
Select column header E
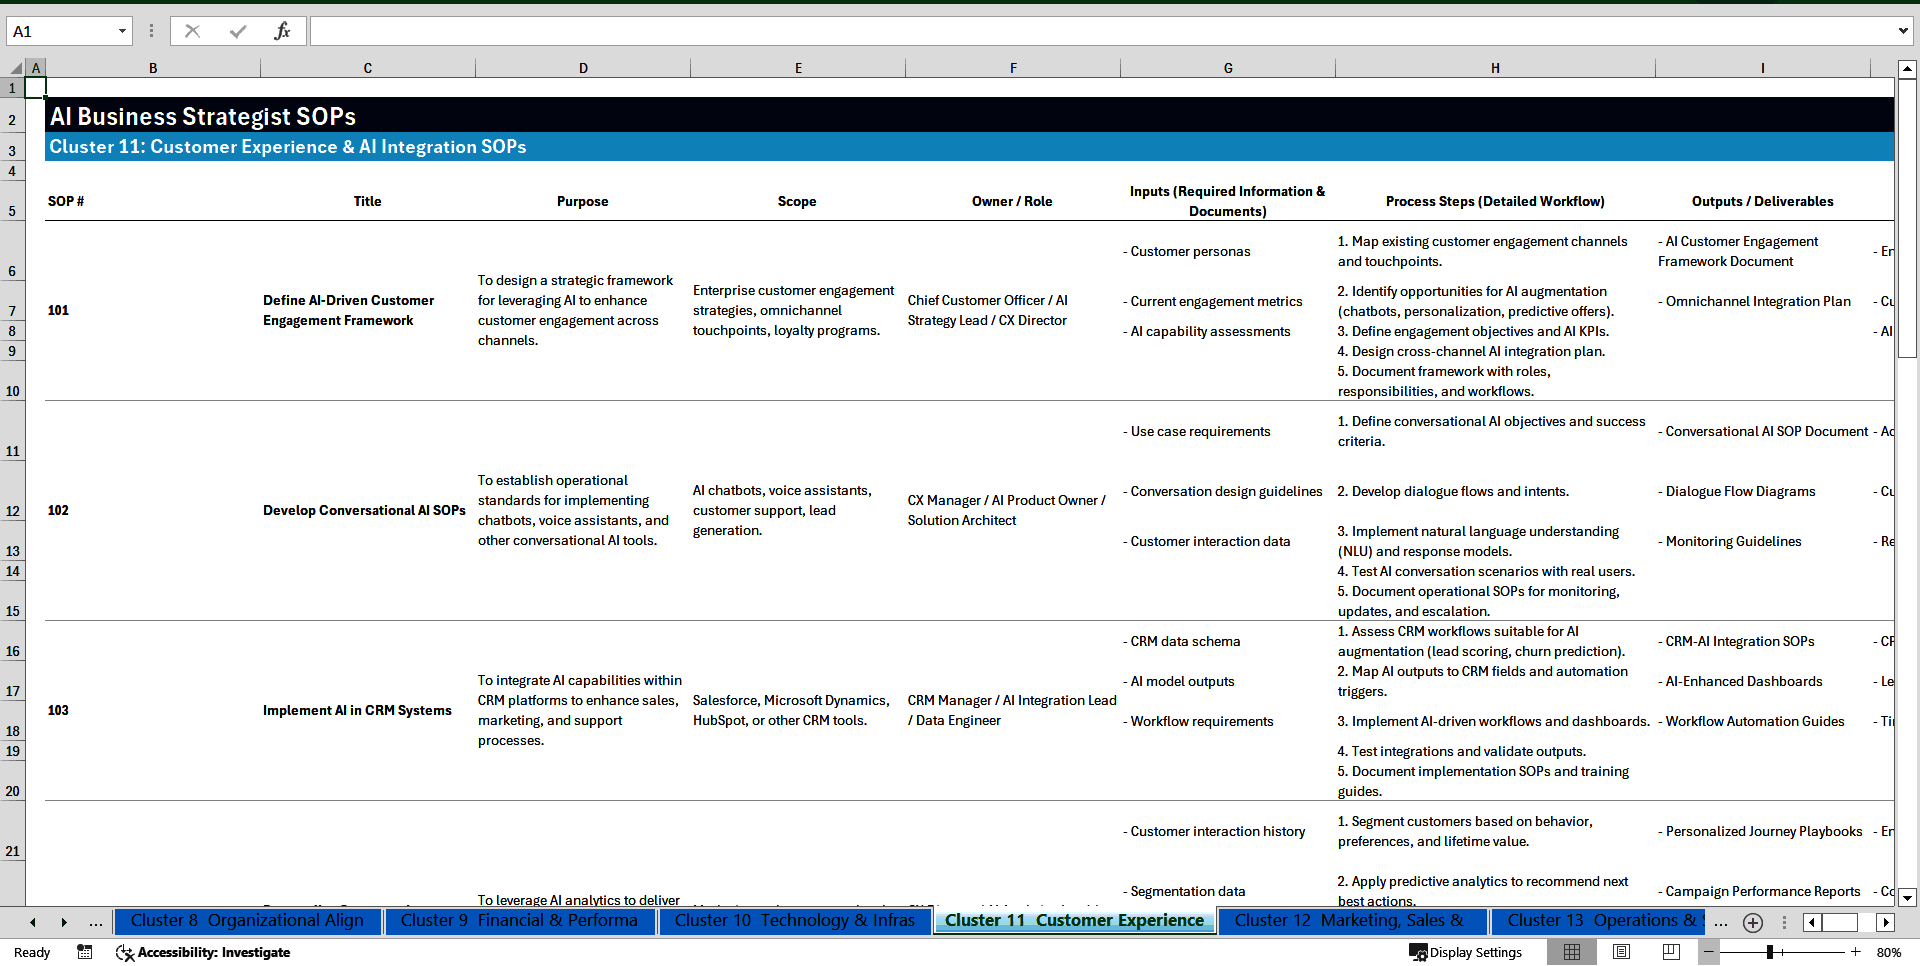coord(798,67)
